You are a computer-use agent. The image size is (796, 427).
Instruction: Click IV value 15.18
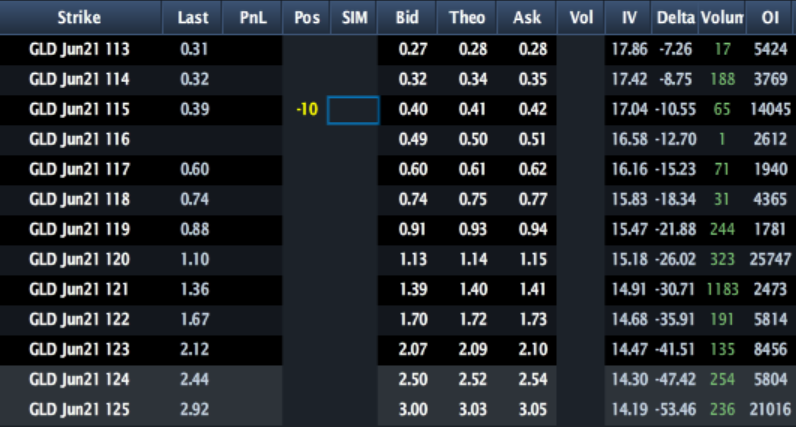click(629, 259)
